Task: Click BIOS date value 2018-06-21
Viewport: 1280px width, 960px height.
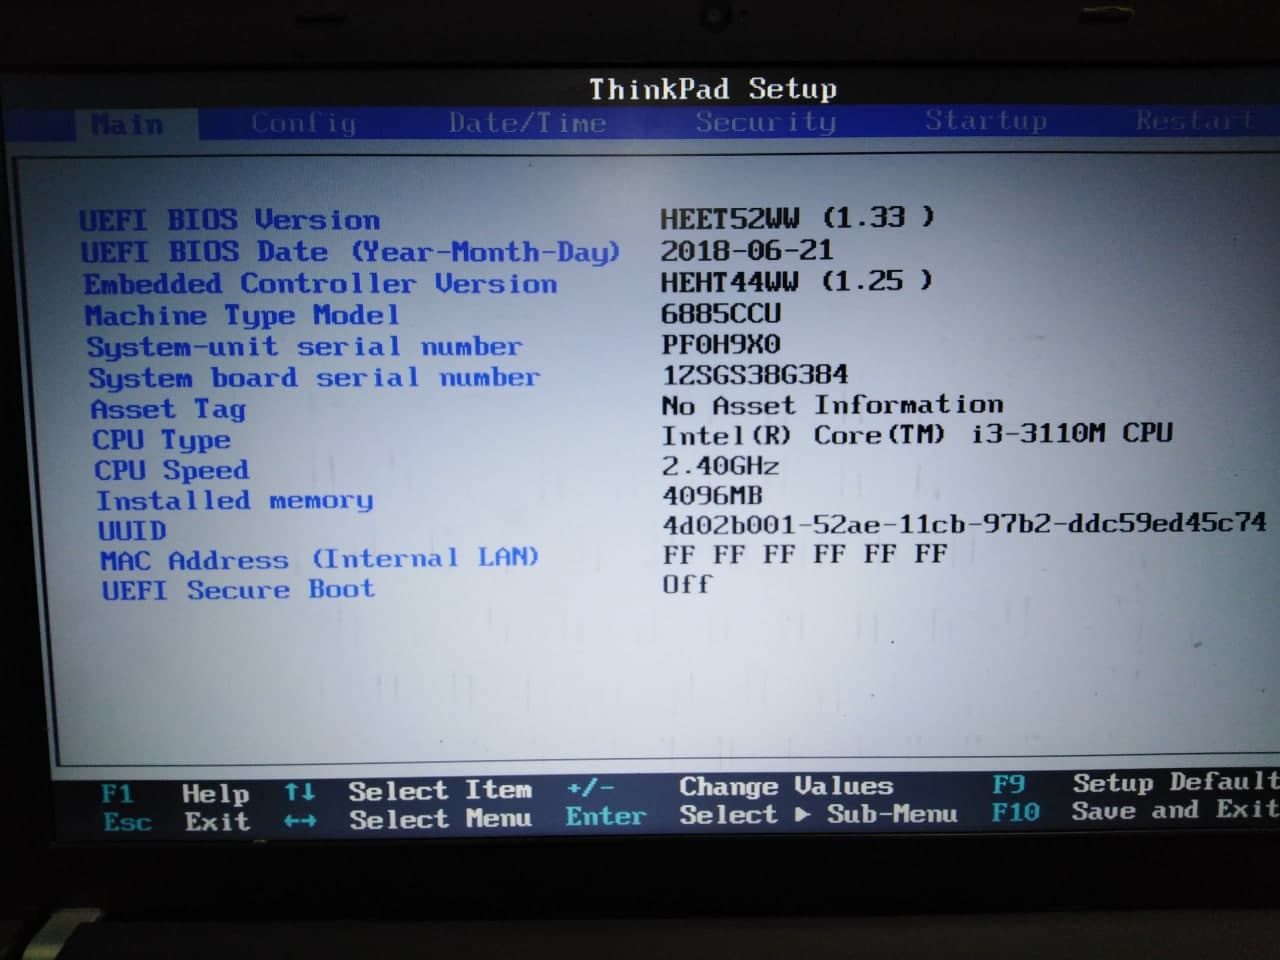Action: tap(747, 250)
